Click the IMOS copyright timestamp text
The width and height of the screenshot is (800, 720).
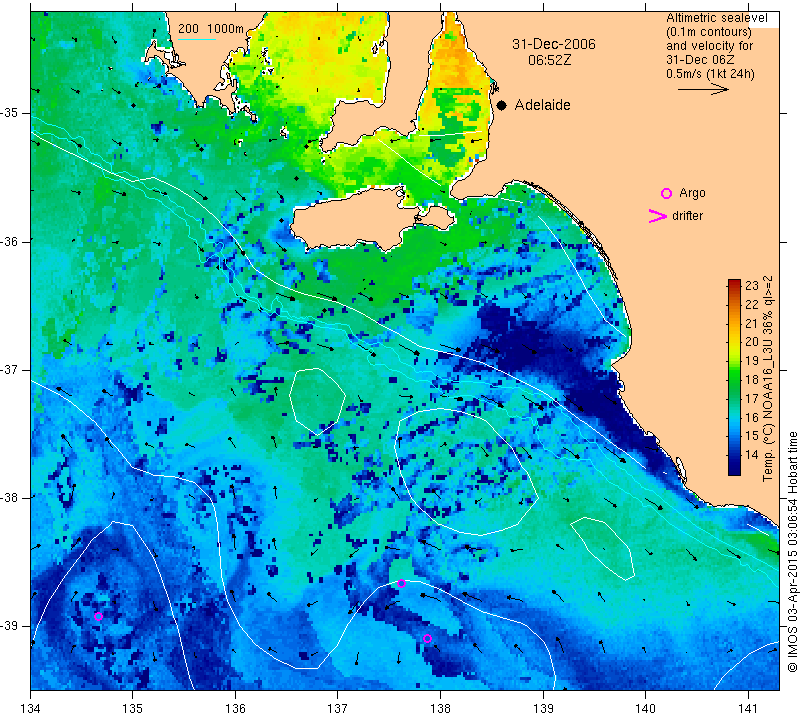point(792,551)
